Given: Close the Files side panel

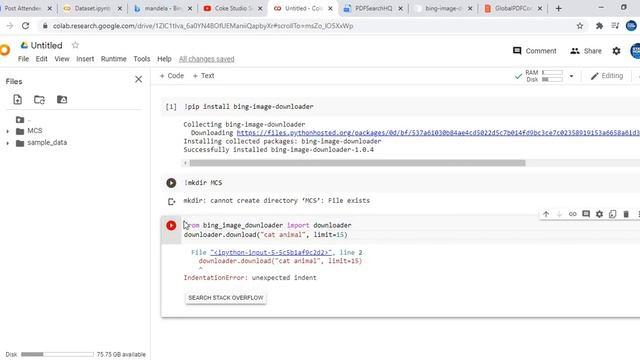Looking at the screenshot, I should pos(138,79).
